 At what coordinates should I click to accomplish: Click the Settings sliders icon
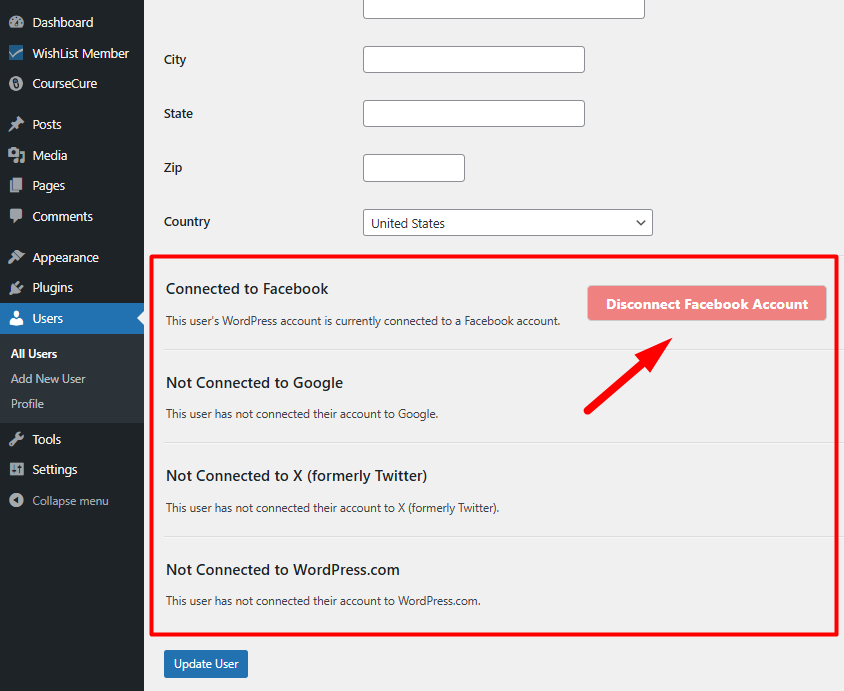click(16, 469)
